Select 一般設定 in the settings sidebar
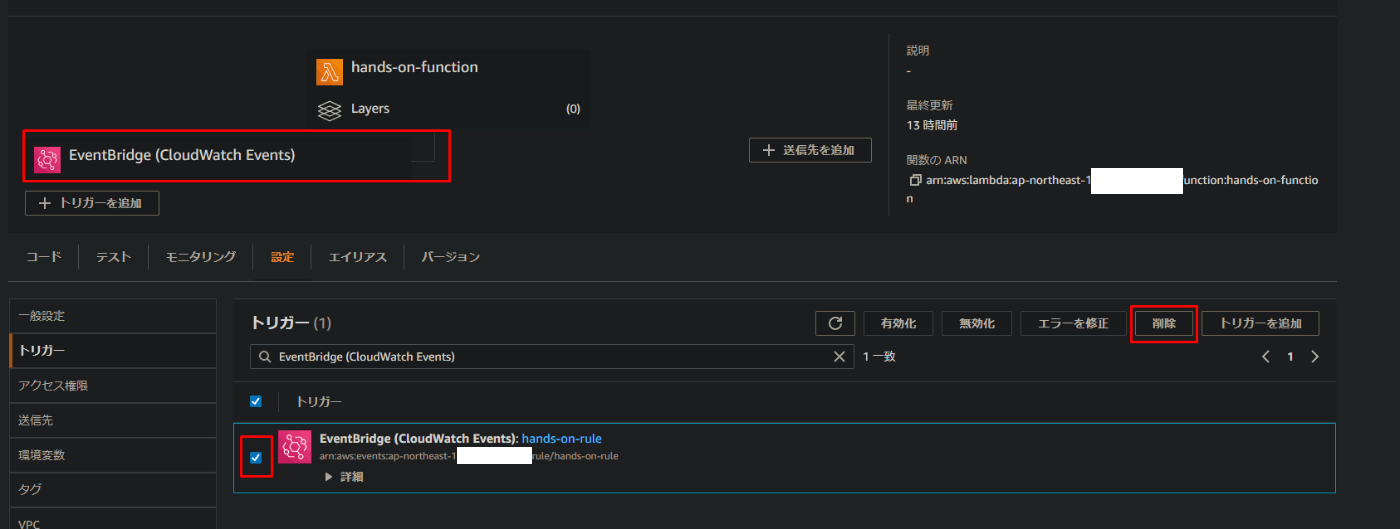 click(113, 316)
